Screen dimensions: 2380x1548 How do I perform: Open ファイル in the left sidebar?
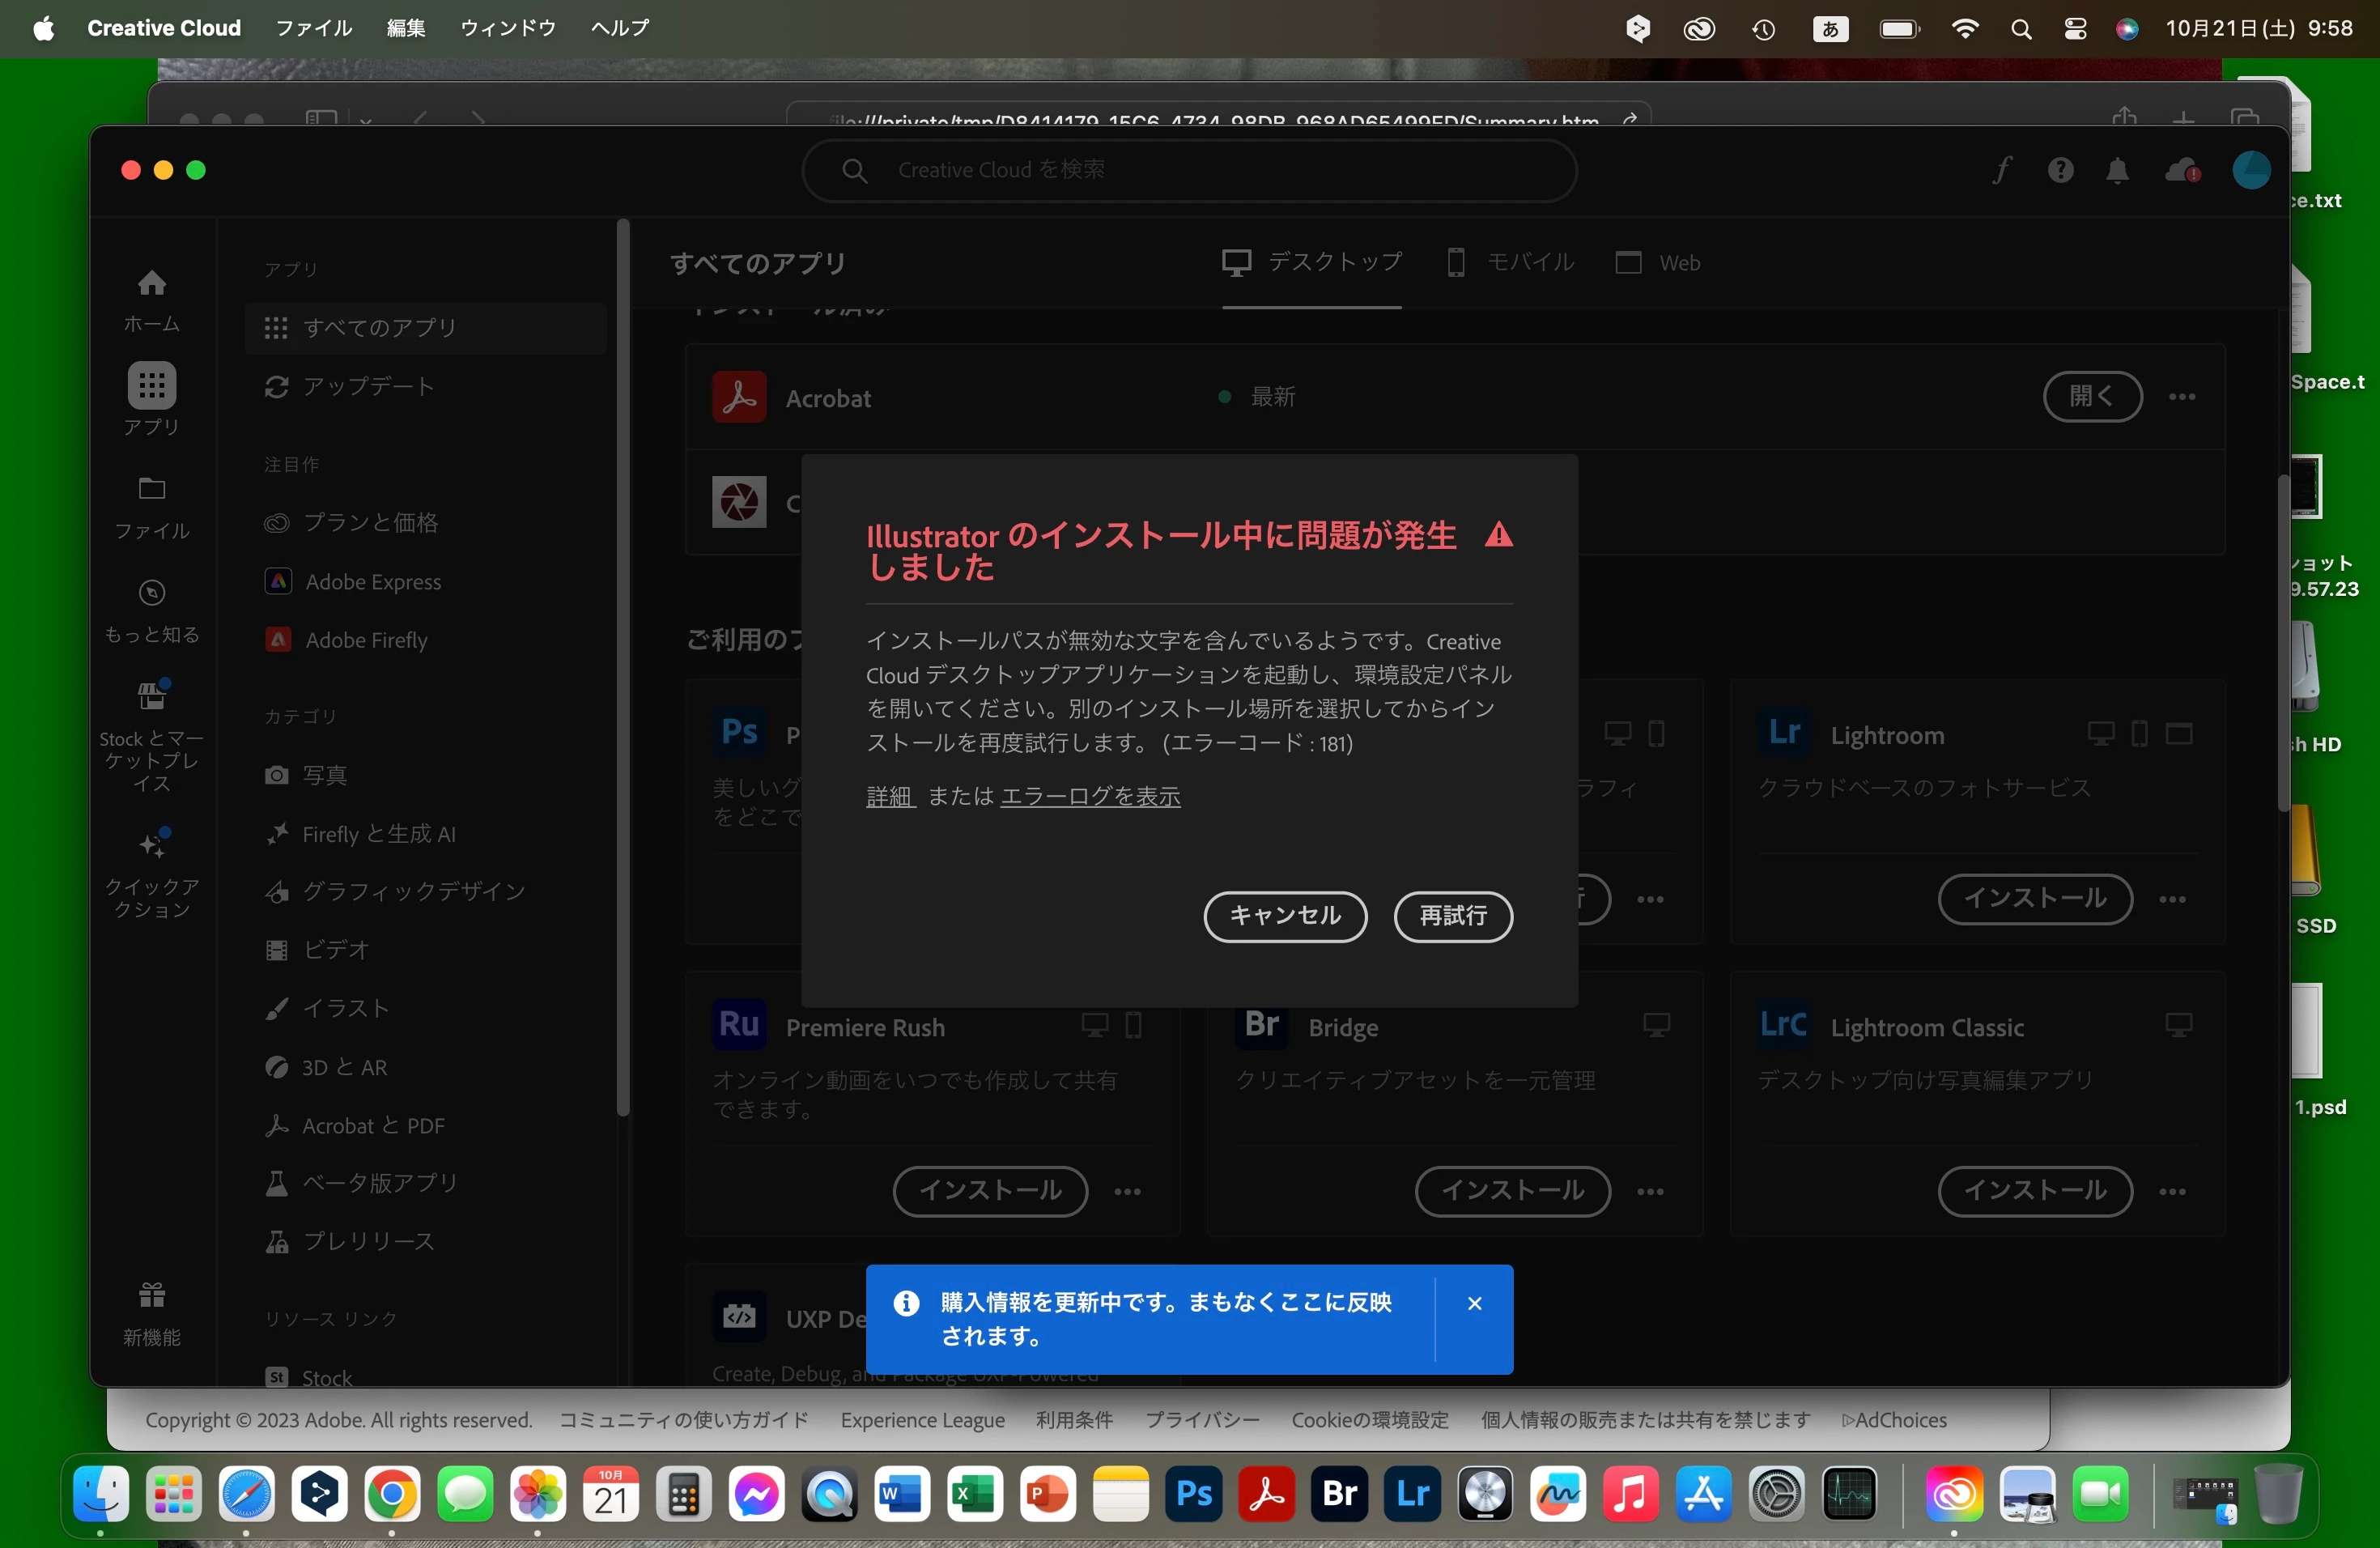(152, 507)
